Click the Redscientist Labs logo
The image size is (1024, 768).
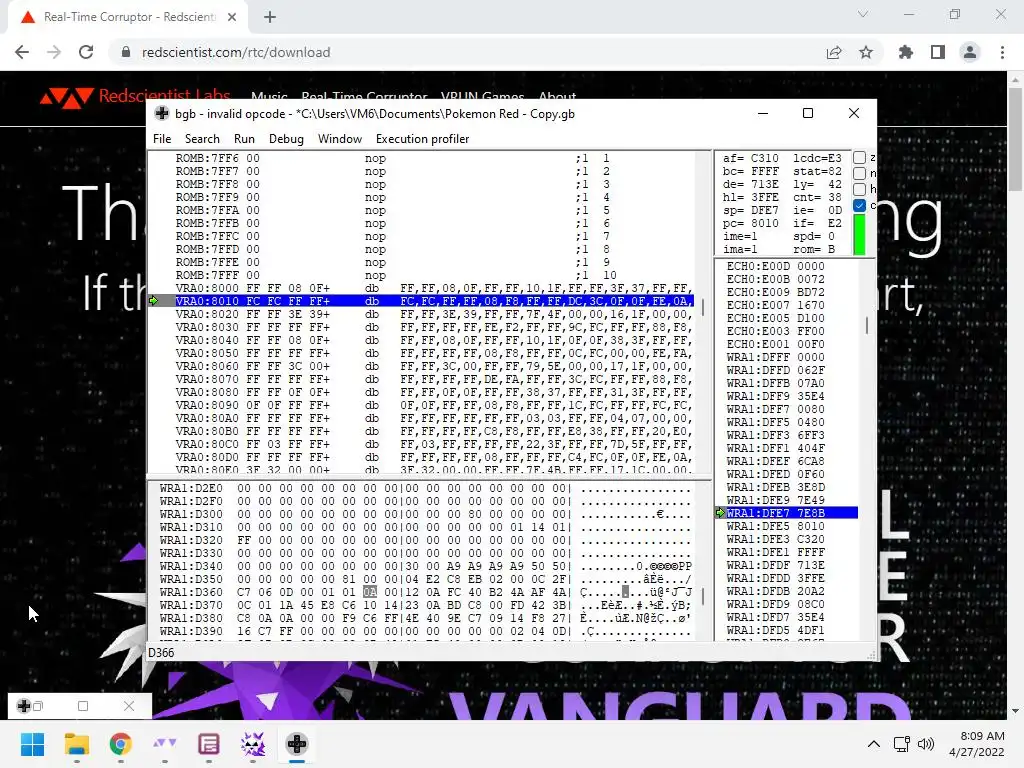[135, 97]
